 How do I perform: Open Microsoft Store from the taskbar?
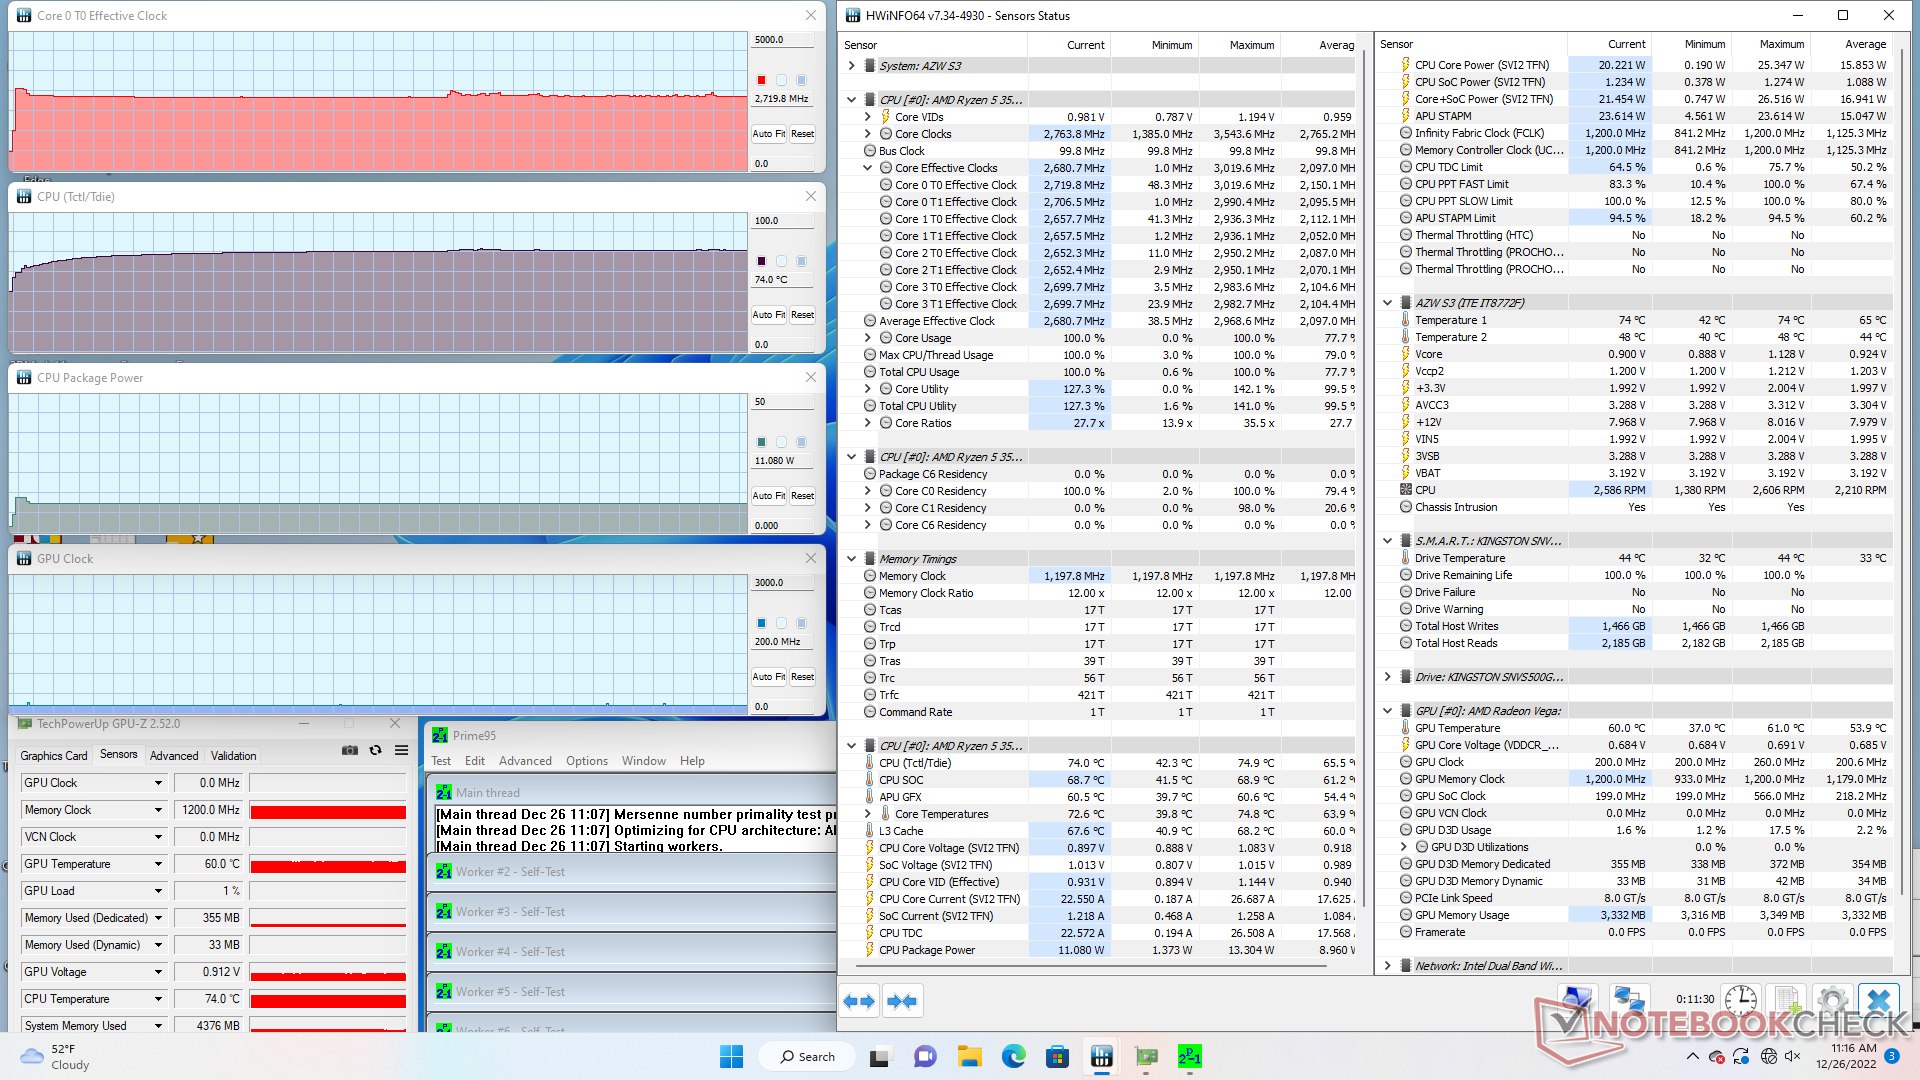(1058, 1057)
